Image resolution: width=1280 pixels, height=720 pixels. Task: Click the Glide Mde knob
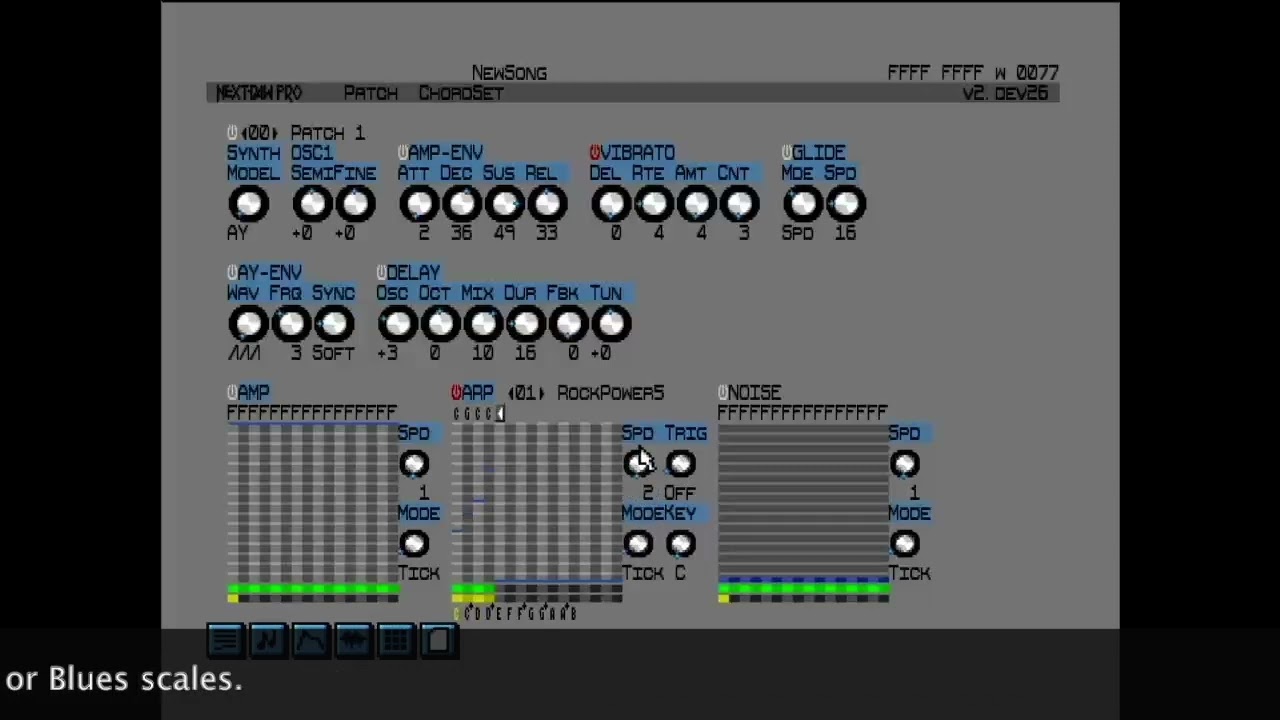pyautogui.click(x=803, y=204)
